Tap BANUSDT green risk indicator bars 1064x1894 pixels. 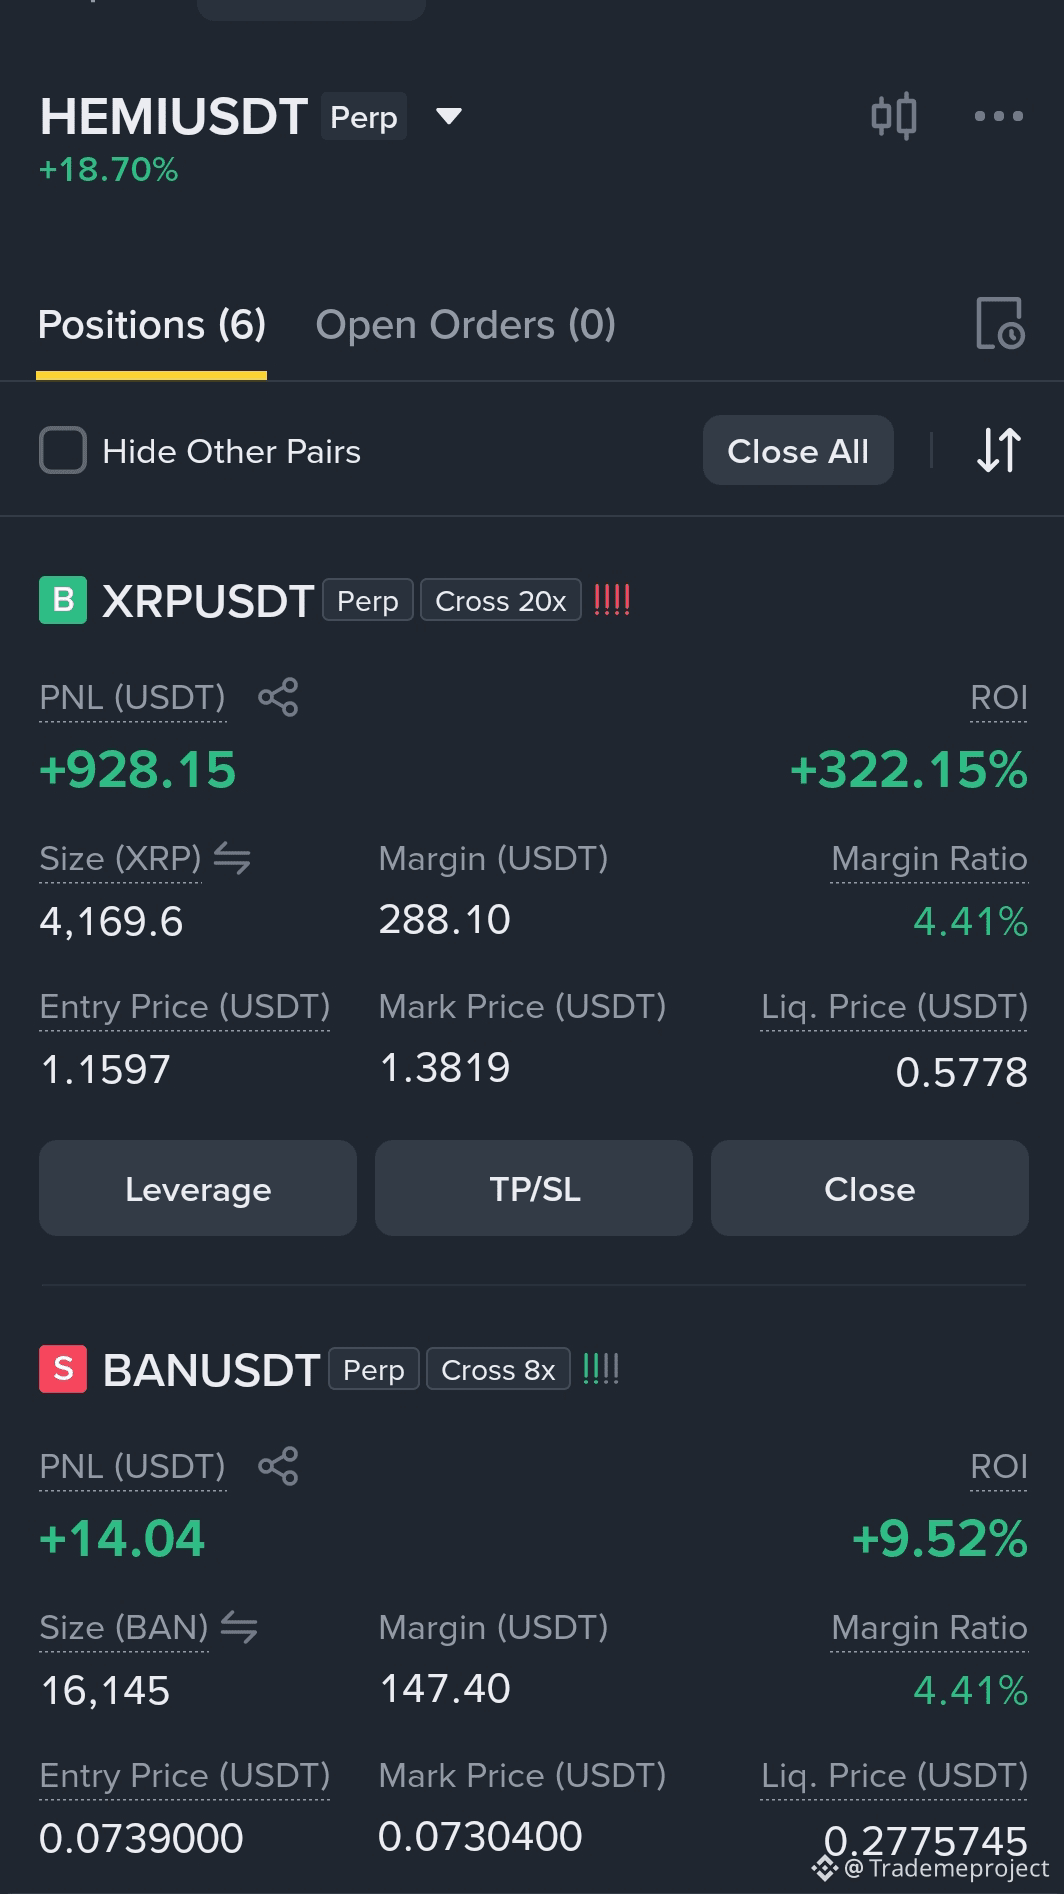601,1369
